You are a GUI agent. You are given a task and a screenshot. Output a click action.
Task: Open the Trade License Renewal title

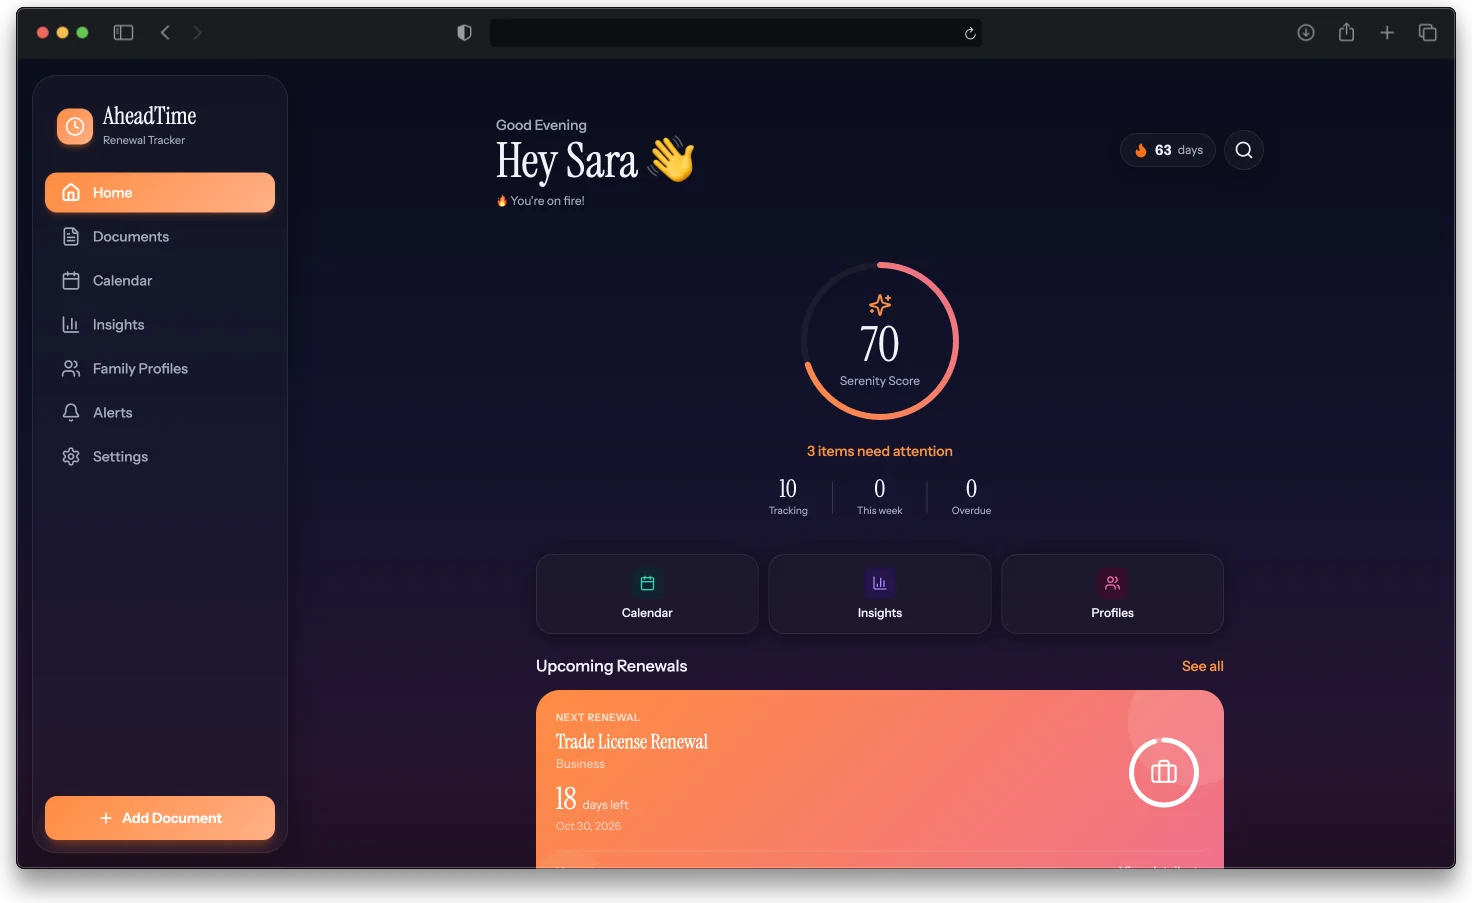point(632,742)
